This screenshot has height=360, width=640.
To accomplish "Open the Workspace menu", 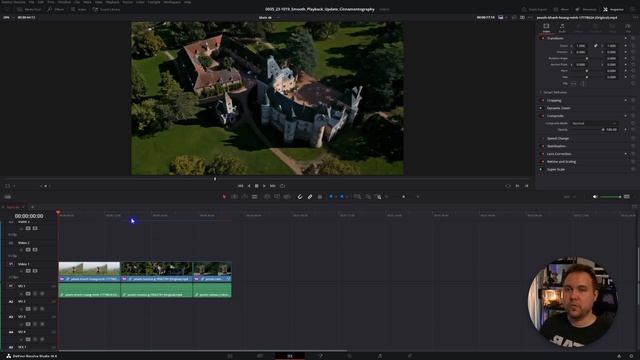I will (172, 2).
